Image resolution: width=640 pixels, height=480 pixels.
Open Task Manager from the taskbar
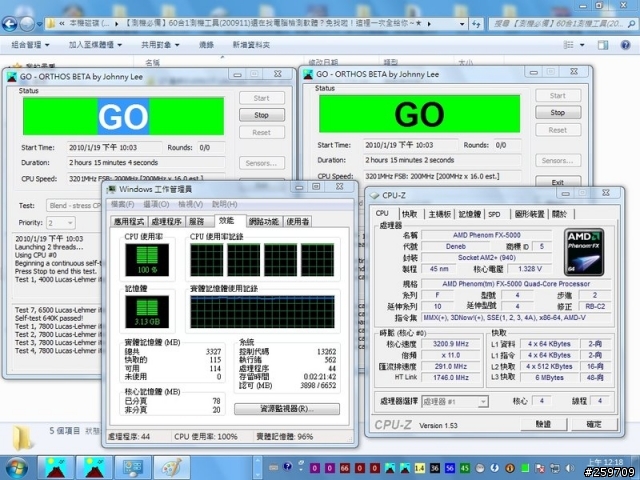click(x=133, y=468)
